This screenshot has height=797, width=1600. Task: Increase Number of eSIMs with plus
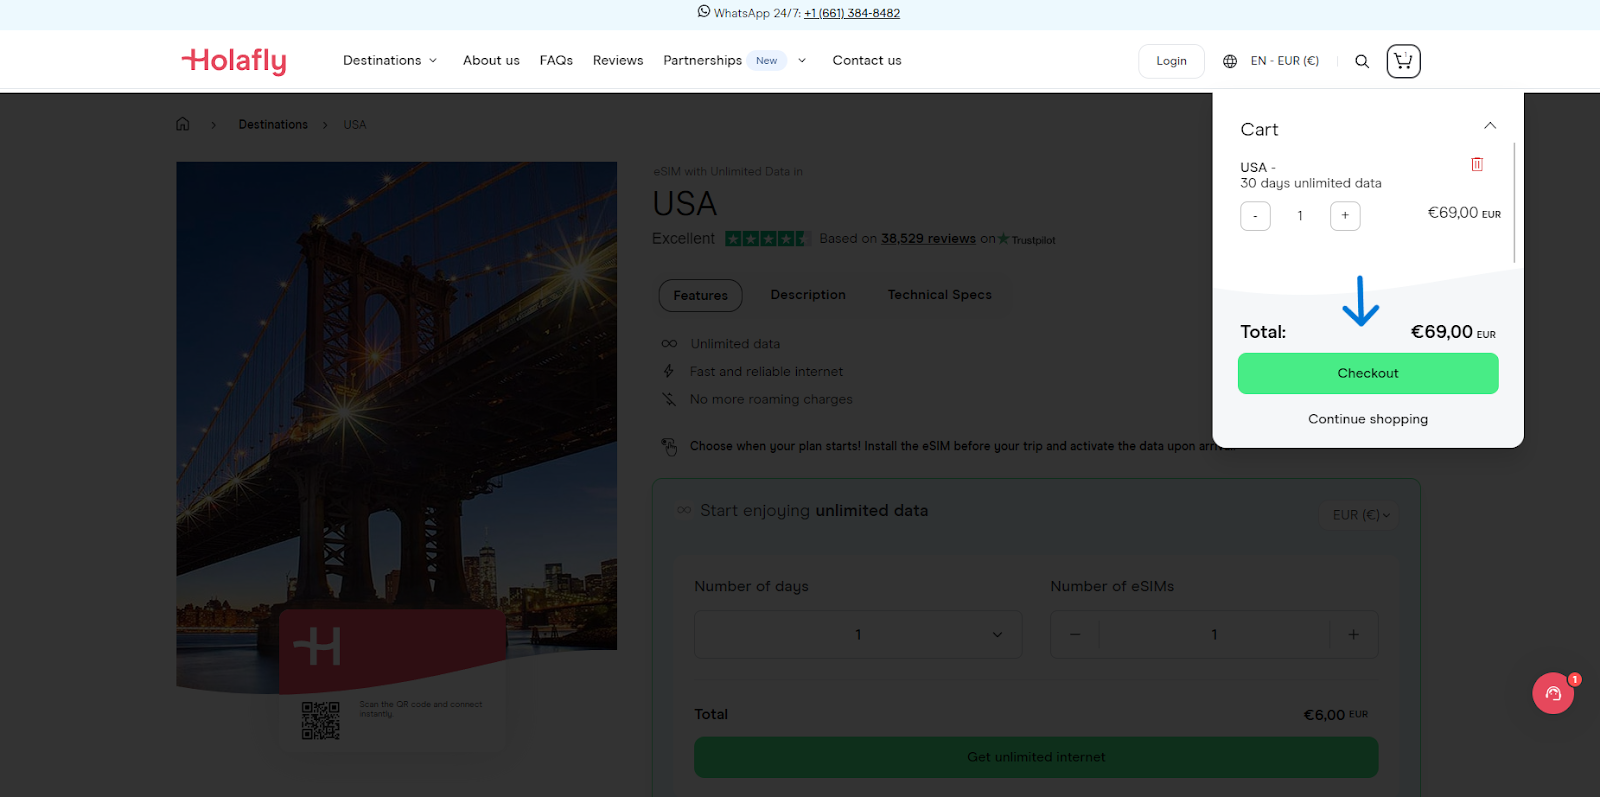coord(1354,635)
